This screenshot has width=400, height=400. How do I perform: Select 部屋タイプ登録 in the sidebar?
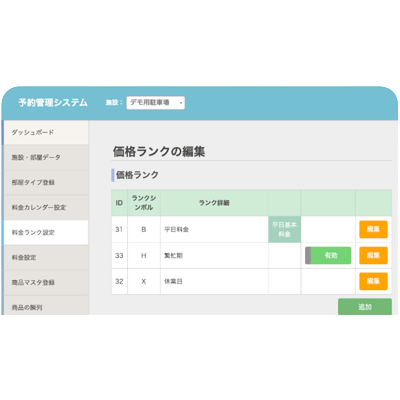tap(45, 183)
